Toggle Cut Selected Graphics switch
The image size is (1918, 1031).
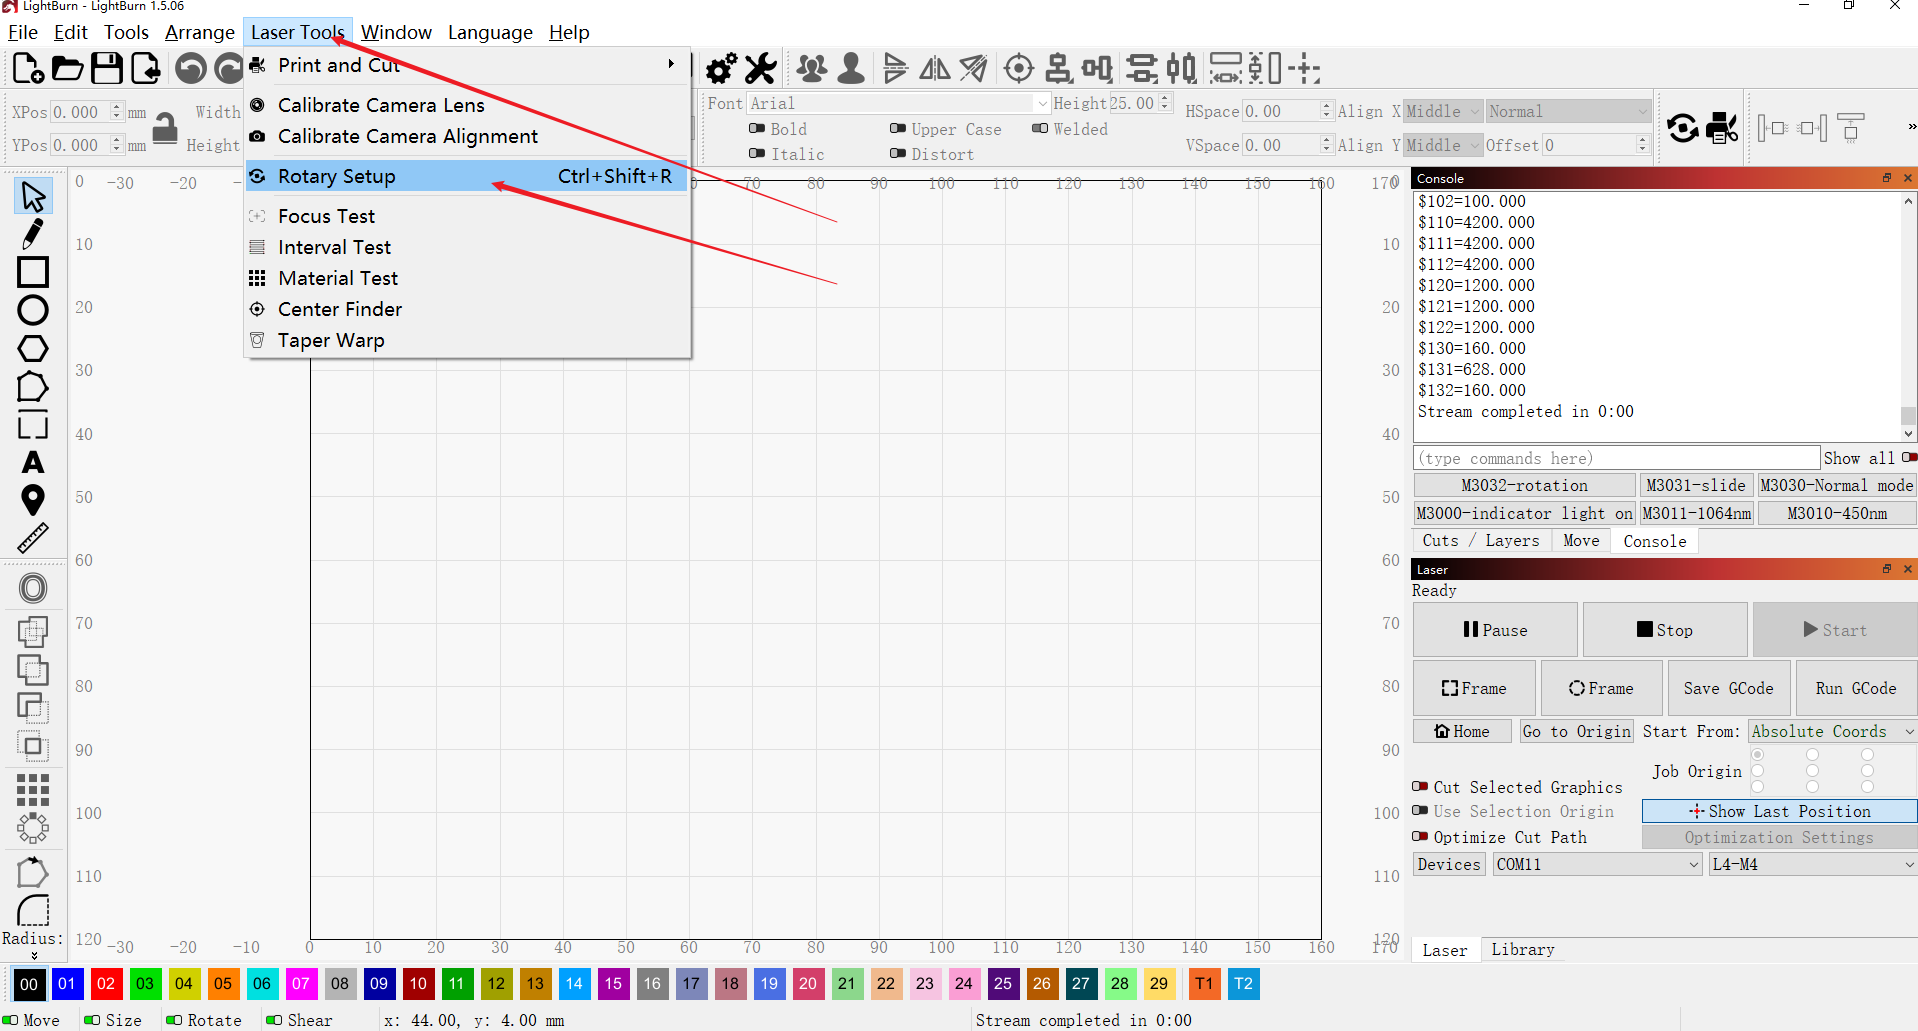pos(1420,787)
